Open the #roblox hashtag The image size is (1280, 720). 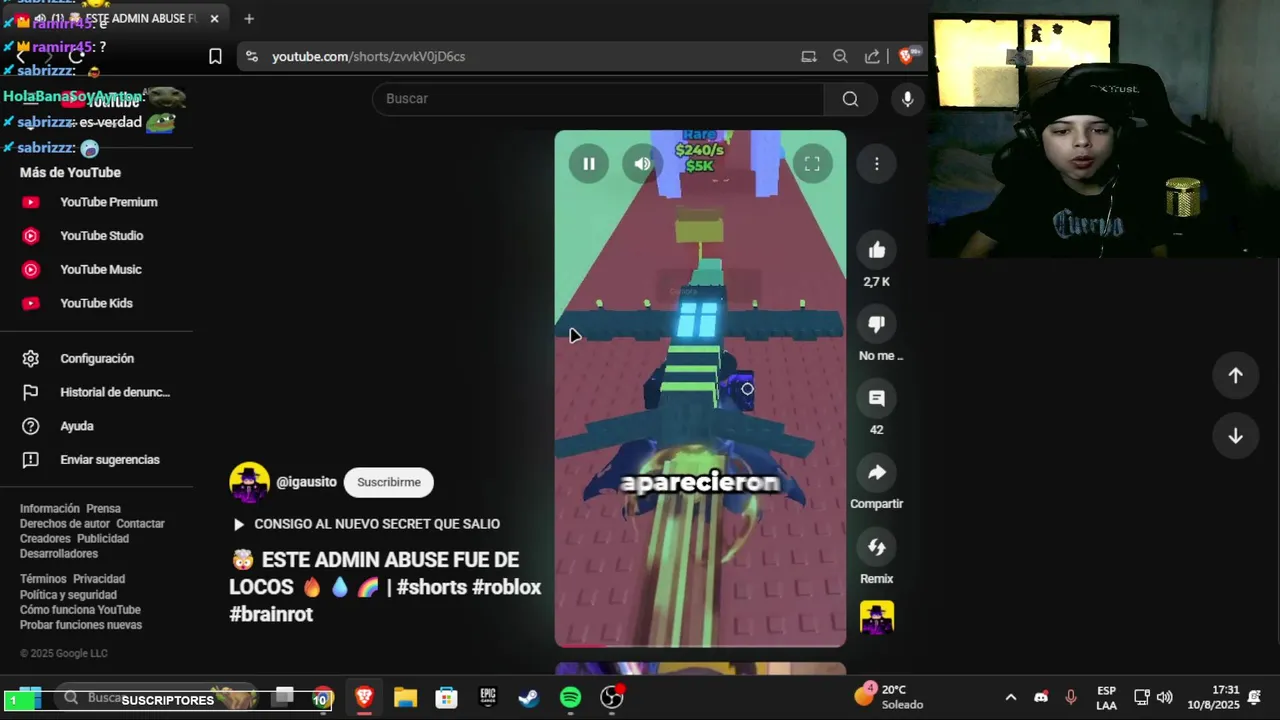click(x=506, y=587)
